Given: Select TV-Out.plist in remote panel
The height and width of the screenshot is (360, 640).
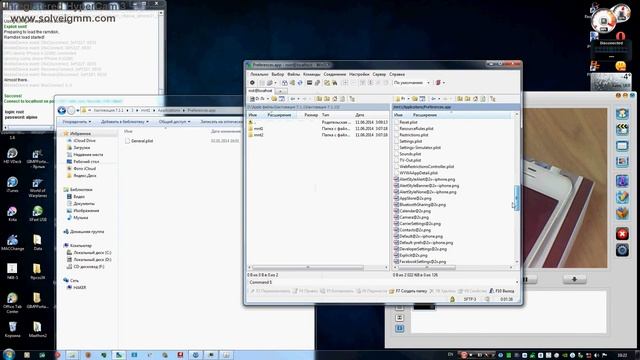Looking at the screenshot, I should point(410,160).
